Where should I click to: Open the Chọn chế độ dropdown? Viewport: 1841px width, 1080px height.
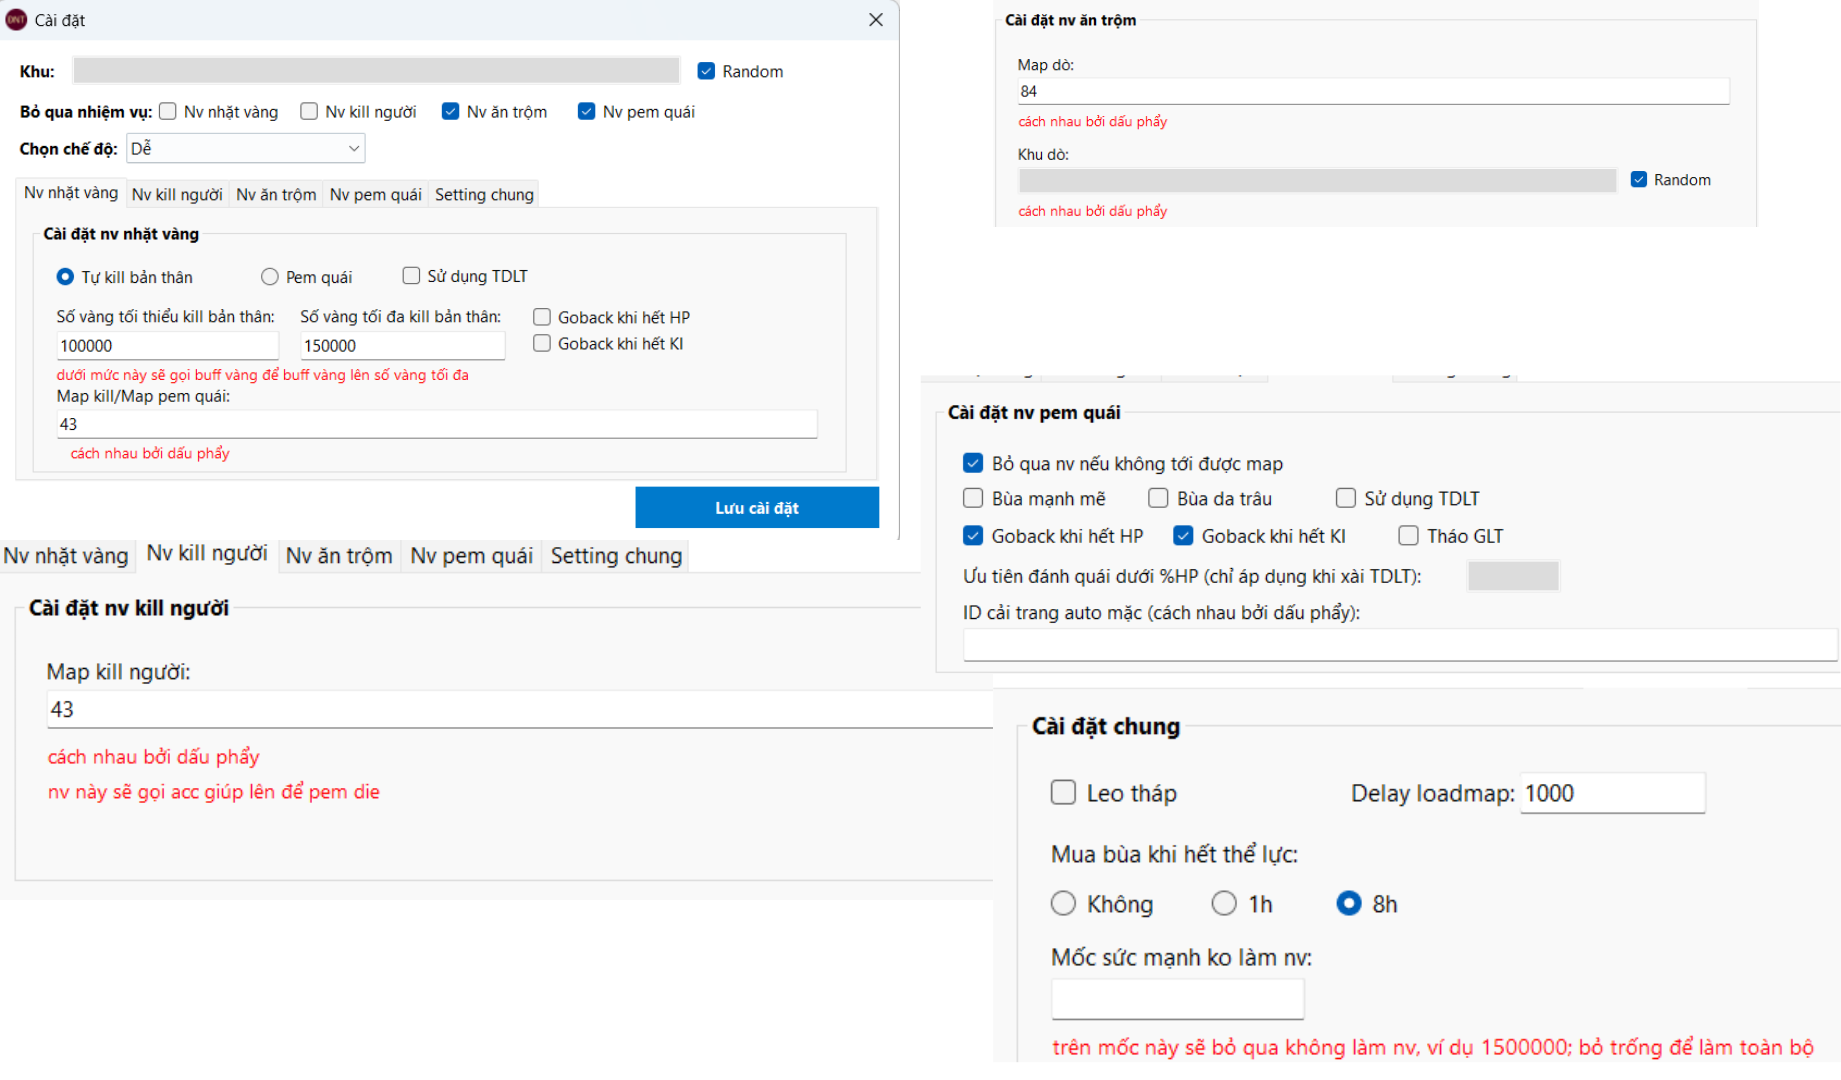245,149
